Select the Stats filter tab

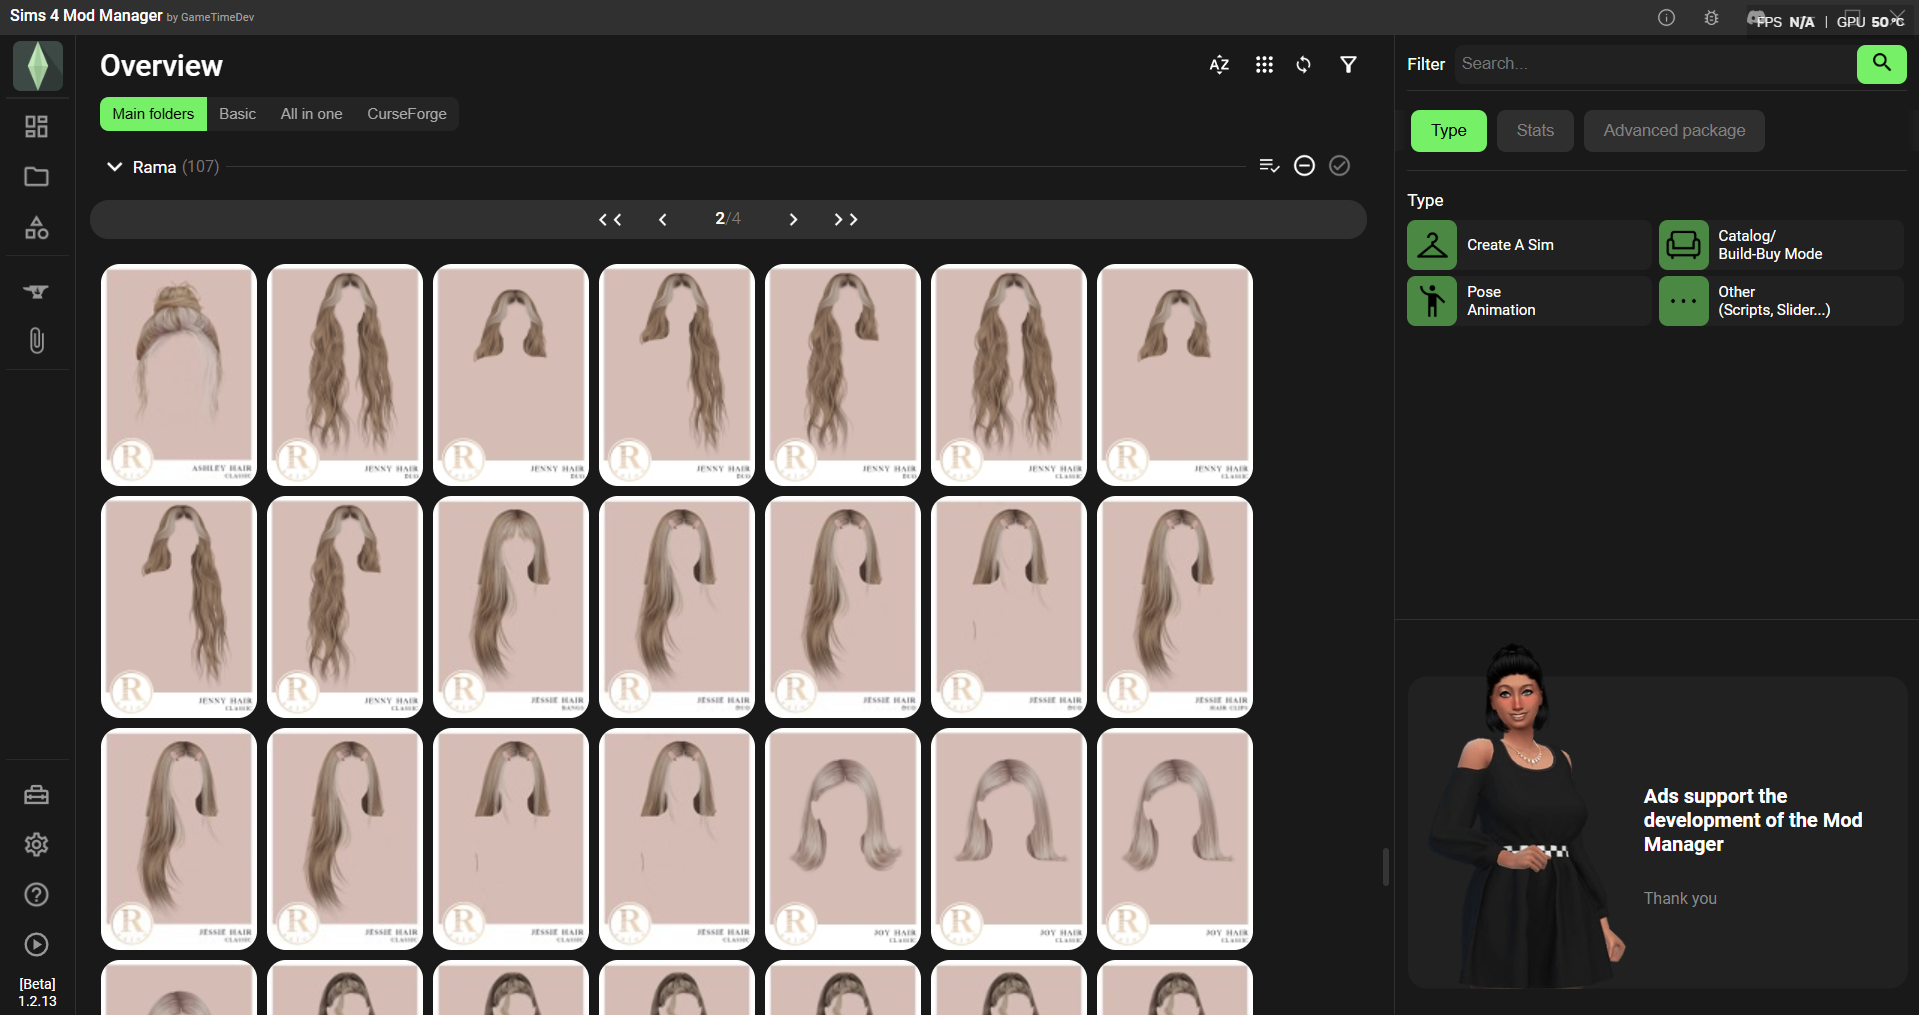point(1535,131)
